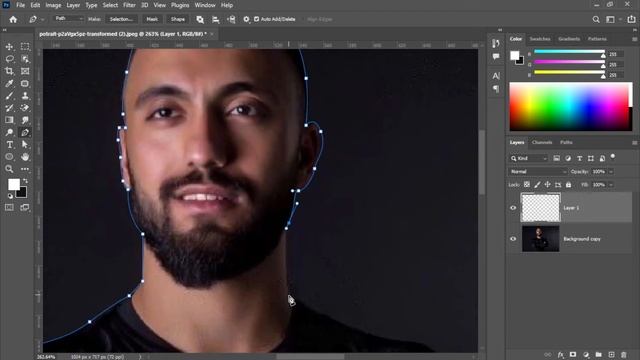
Task: Click the Home icon in options bar
Action: coord(13,19)
